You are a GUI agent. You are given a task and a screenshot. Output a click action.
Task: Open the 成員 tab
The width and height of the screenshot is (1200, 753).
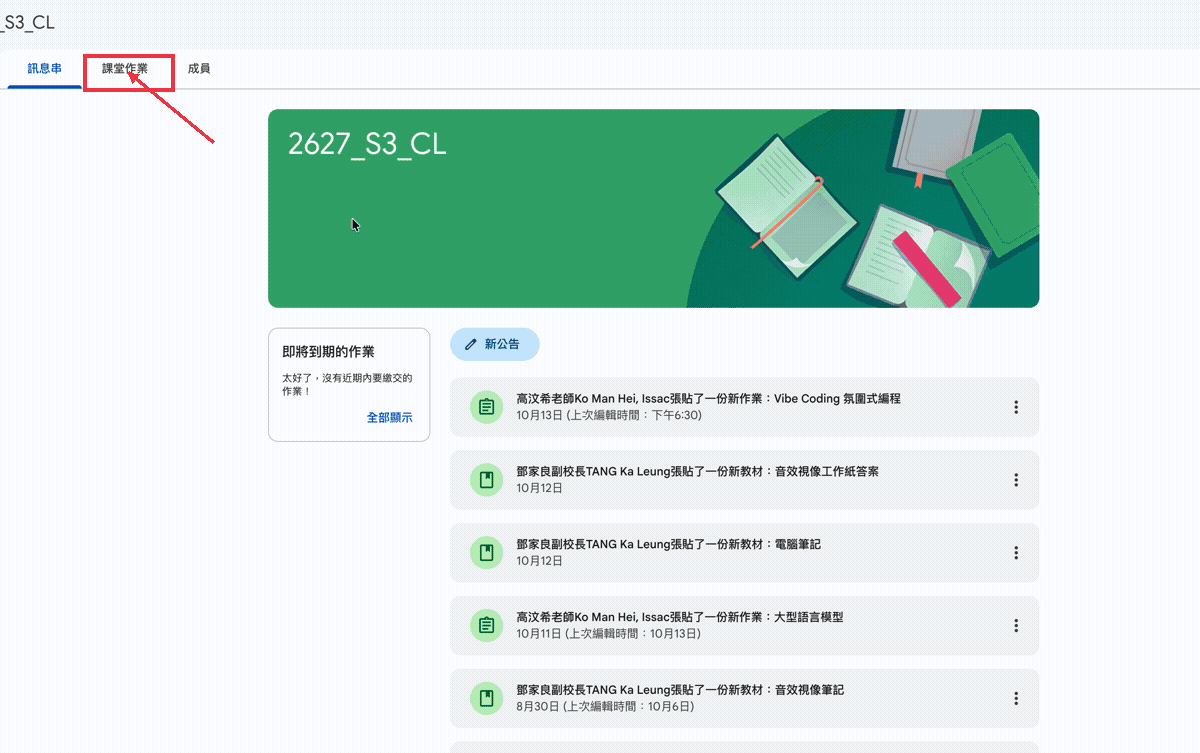(x=199, y=69)
